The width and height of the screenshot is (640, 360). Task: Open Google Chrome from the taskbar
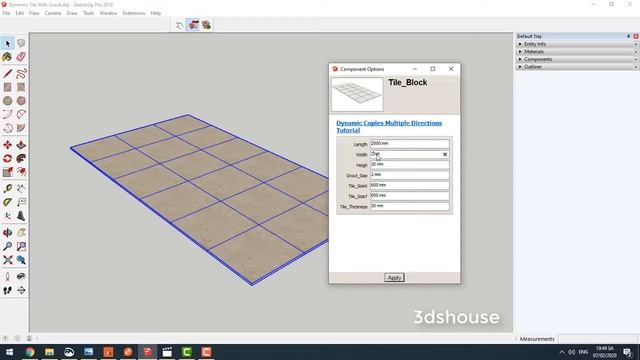(x=30, y=352)
